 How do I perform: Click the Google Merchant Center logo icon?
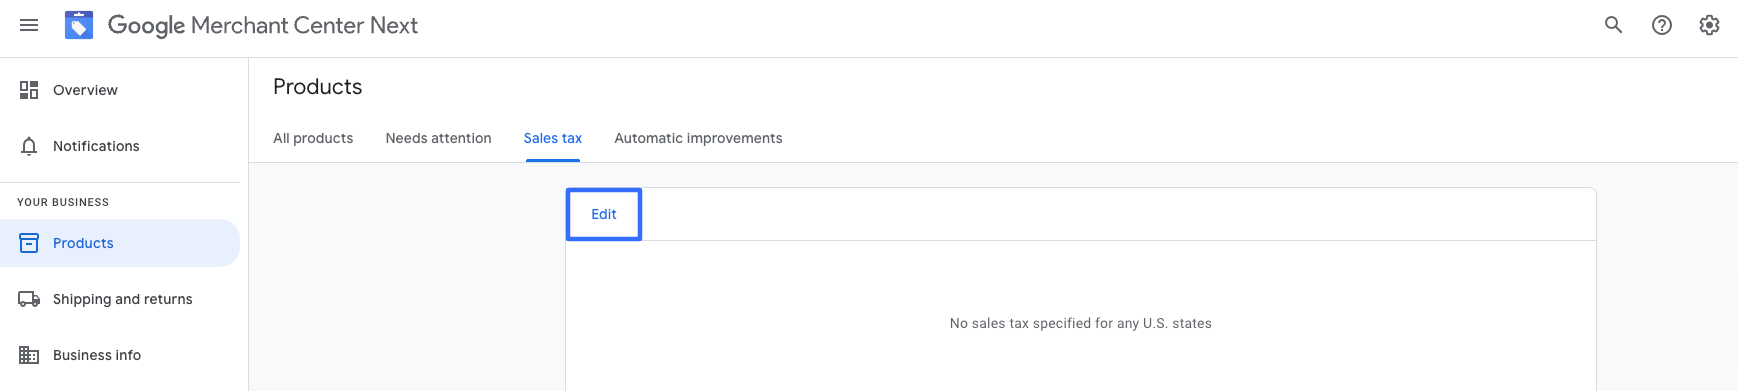pos(79,25)
